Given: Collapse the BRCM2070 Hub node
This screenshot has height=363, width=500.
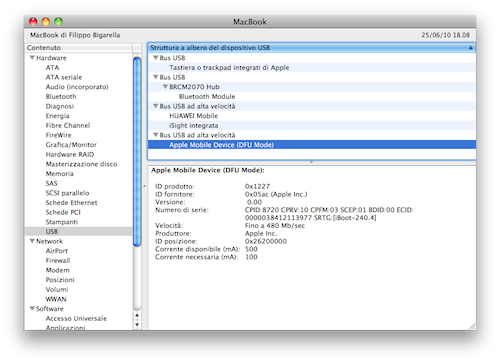Looking at the screenshot, I should point(165,87).
